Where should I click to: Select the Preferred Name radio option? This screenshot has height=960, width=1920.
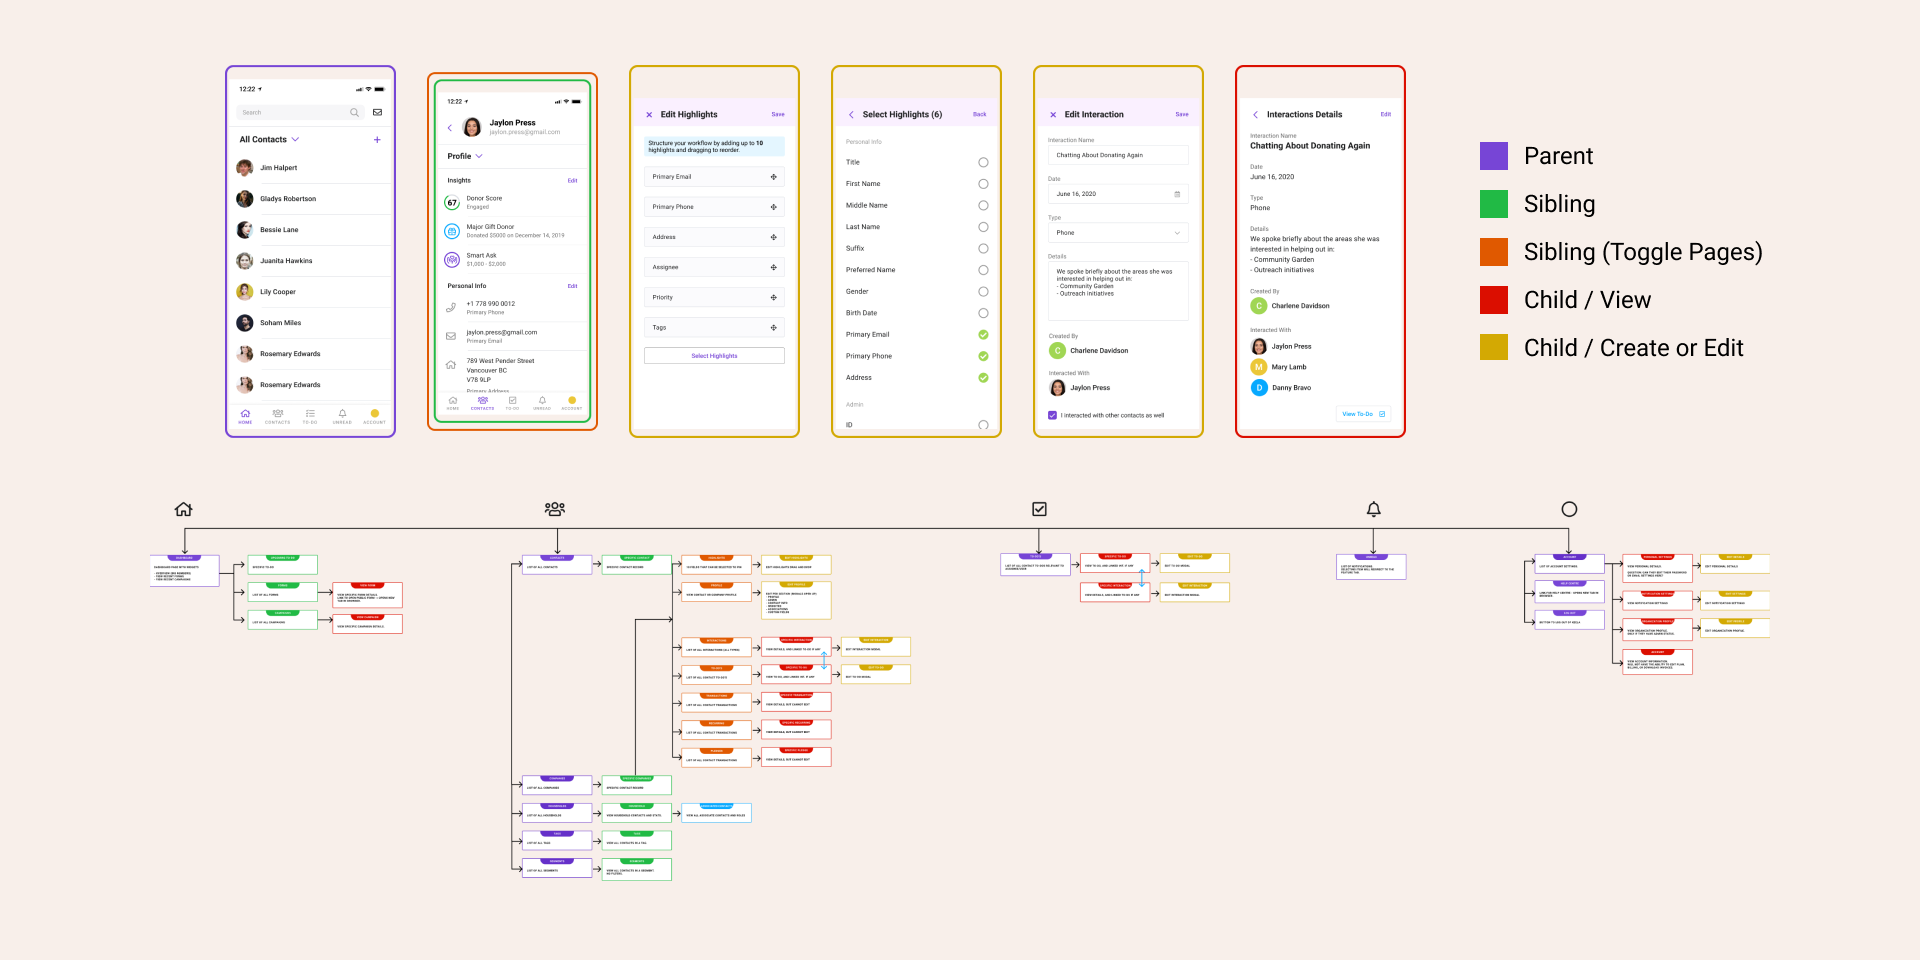tap(983, 270)
